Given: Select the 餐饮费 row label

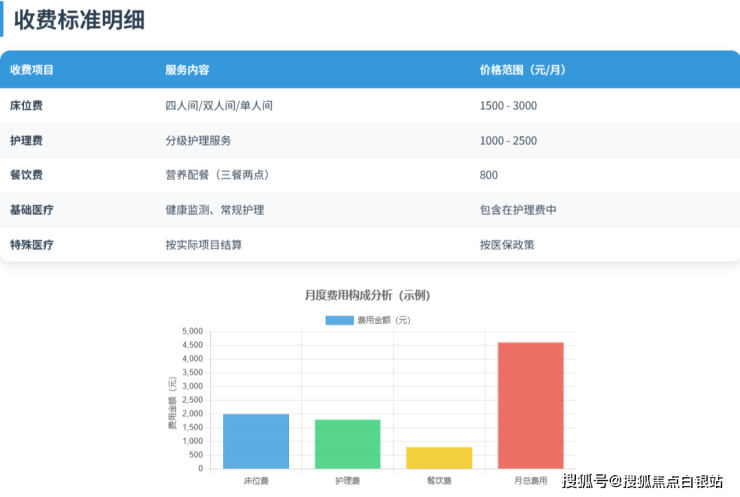Looking at the screenshot, I should 26,175.
